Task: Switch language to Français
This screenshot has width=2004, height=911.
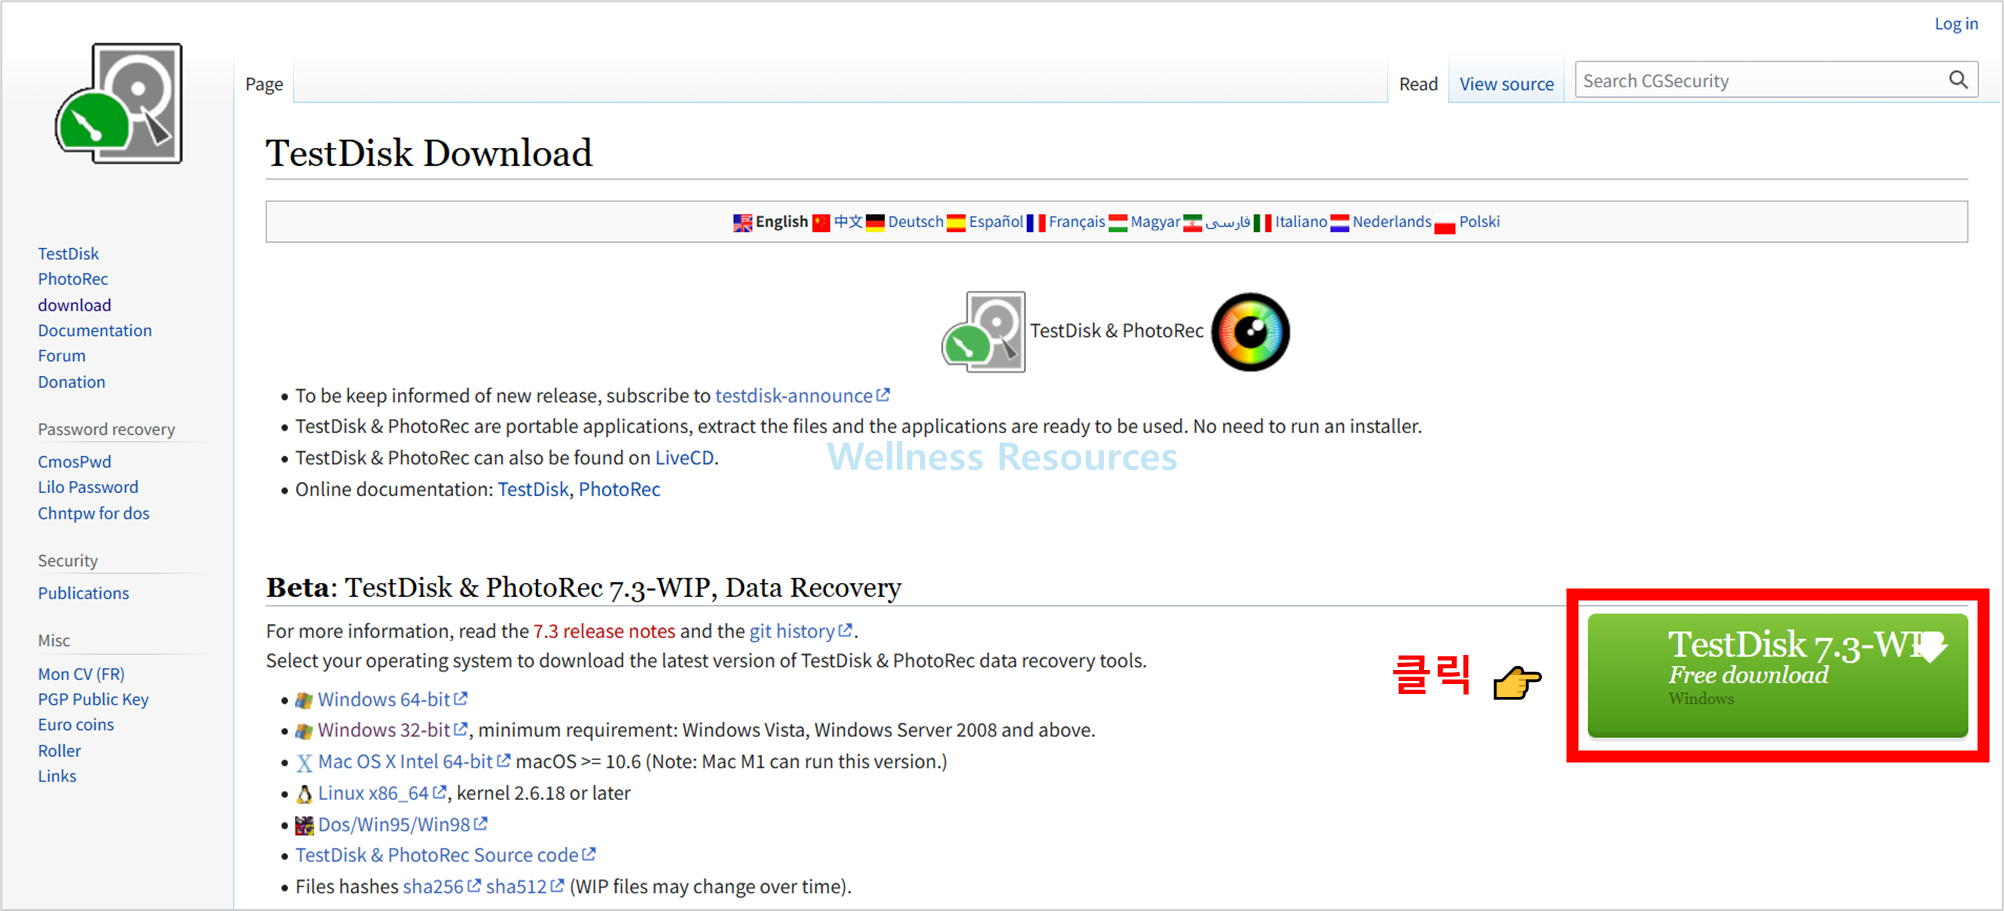Action: [1077, 222]
